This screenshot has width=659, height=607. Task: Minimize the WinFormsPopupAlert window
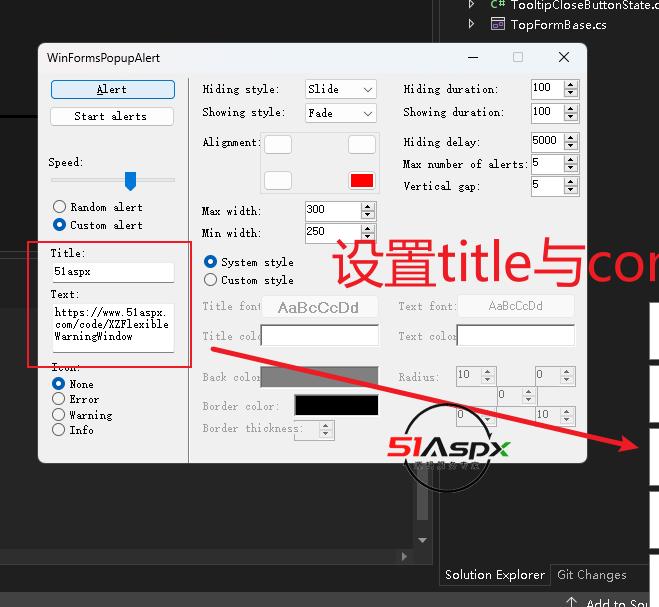click(473, 57)
